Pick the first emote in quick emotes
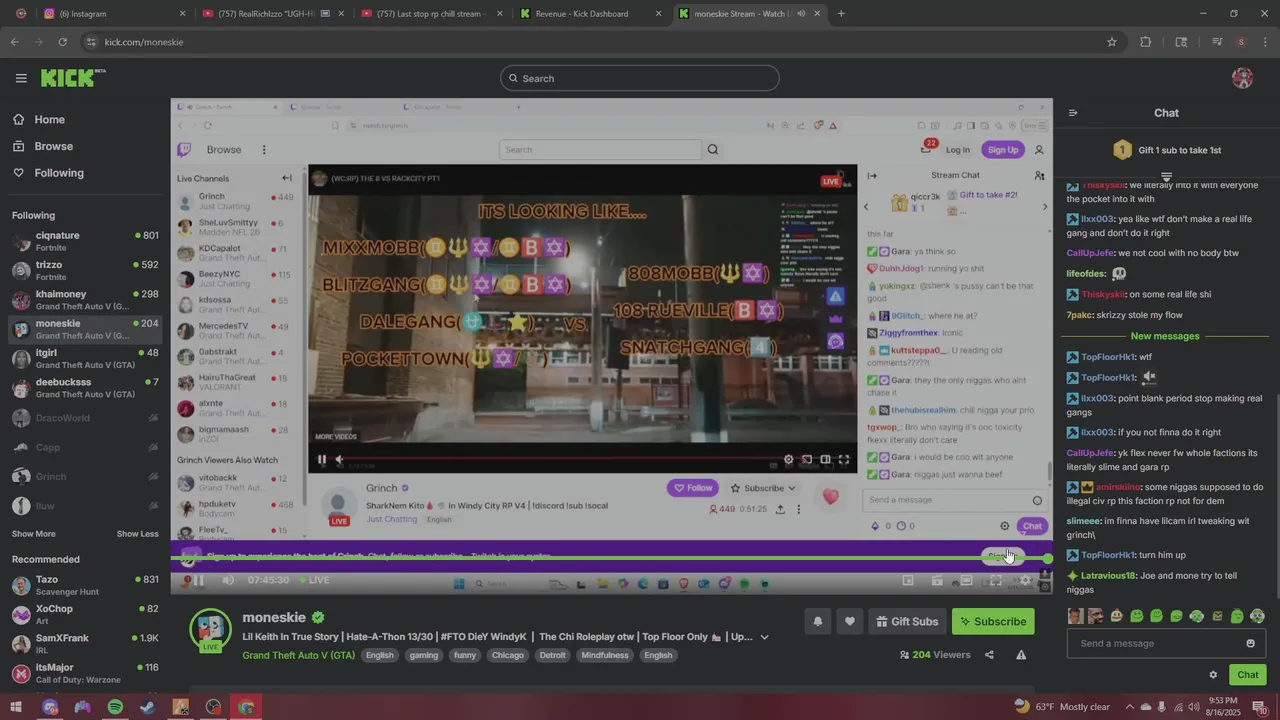The image size is (1280, 720). (1075, 616)
